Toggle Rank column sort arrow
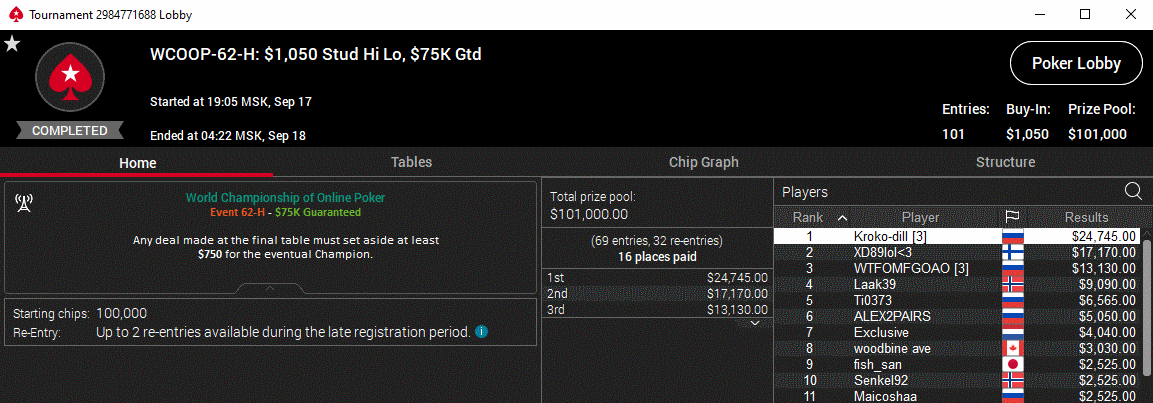Screen dimensions: 1153x403 [x=842, y=217]
